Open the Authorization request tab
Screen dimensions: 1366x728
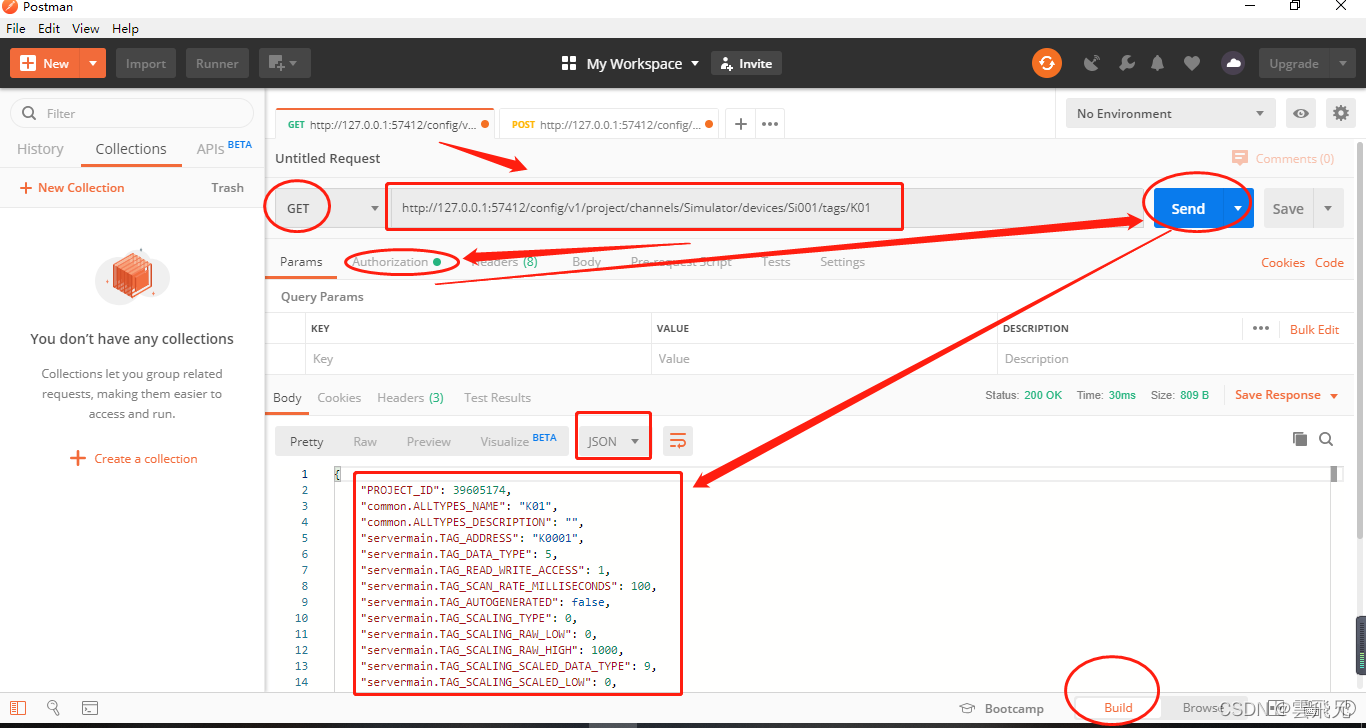[x=397, y=262]
